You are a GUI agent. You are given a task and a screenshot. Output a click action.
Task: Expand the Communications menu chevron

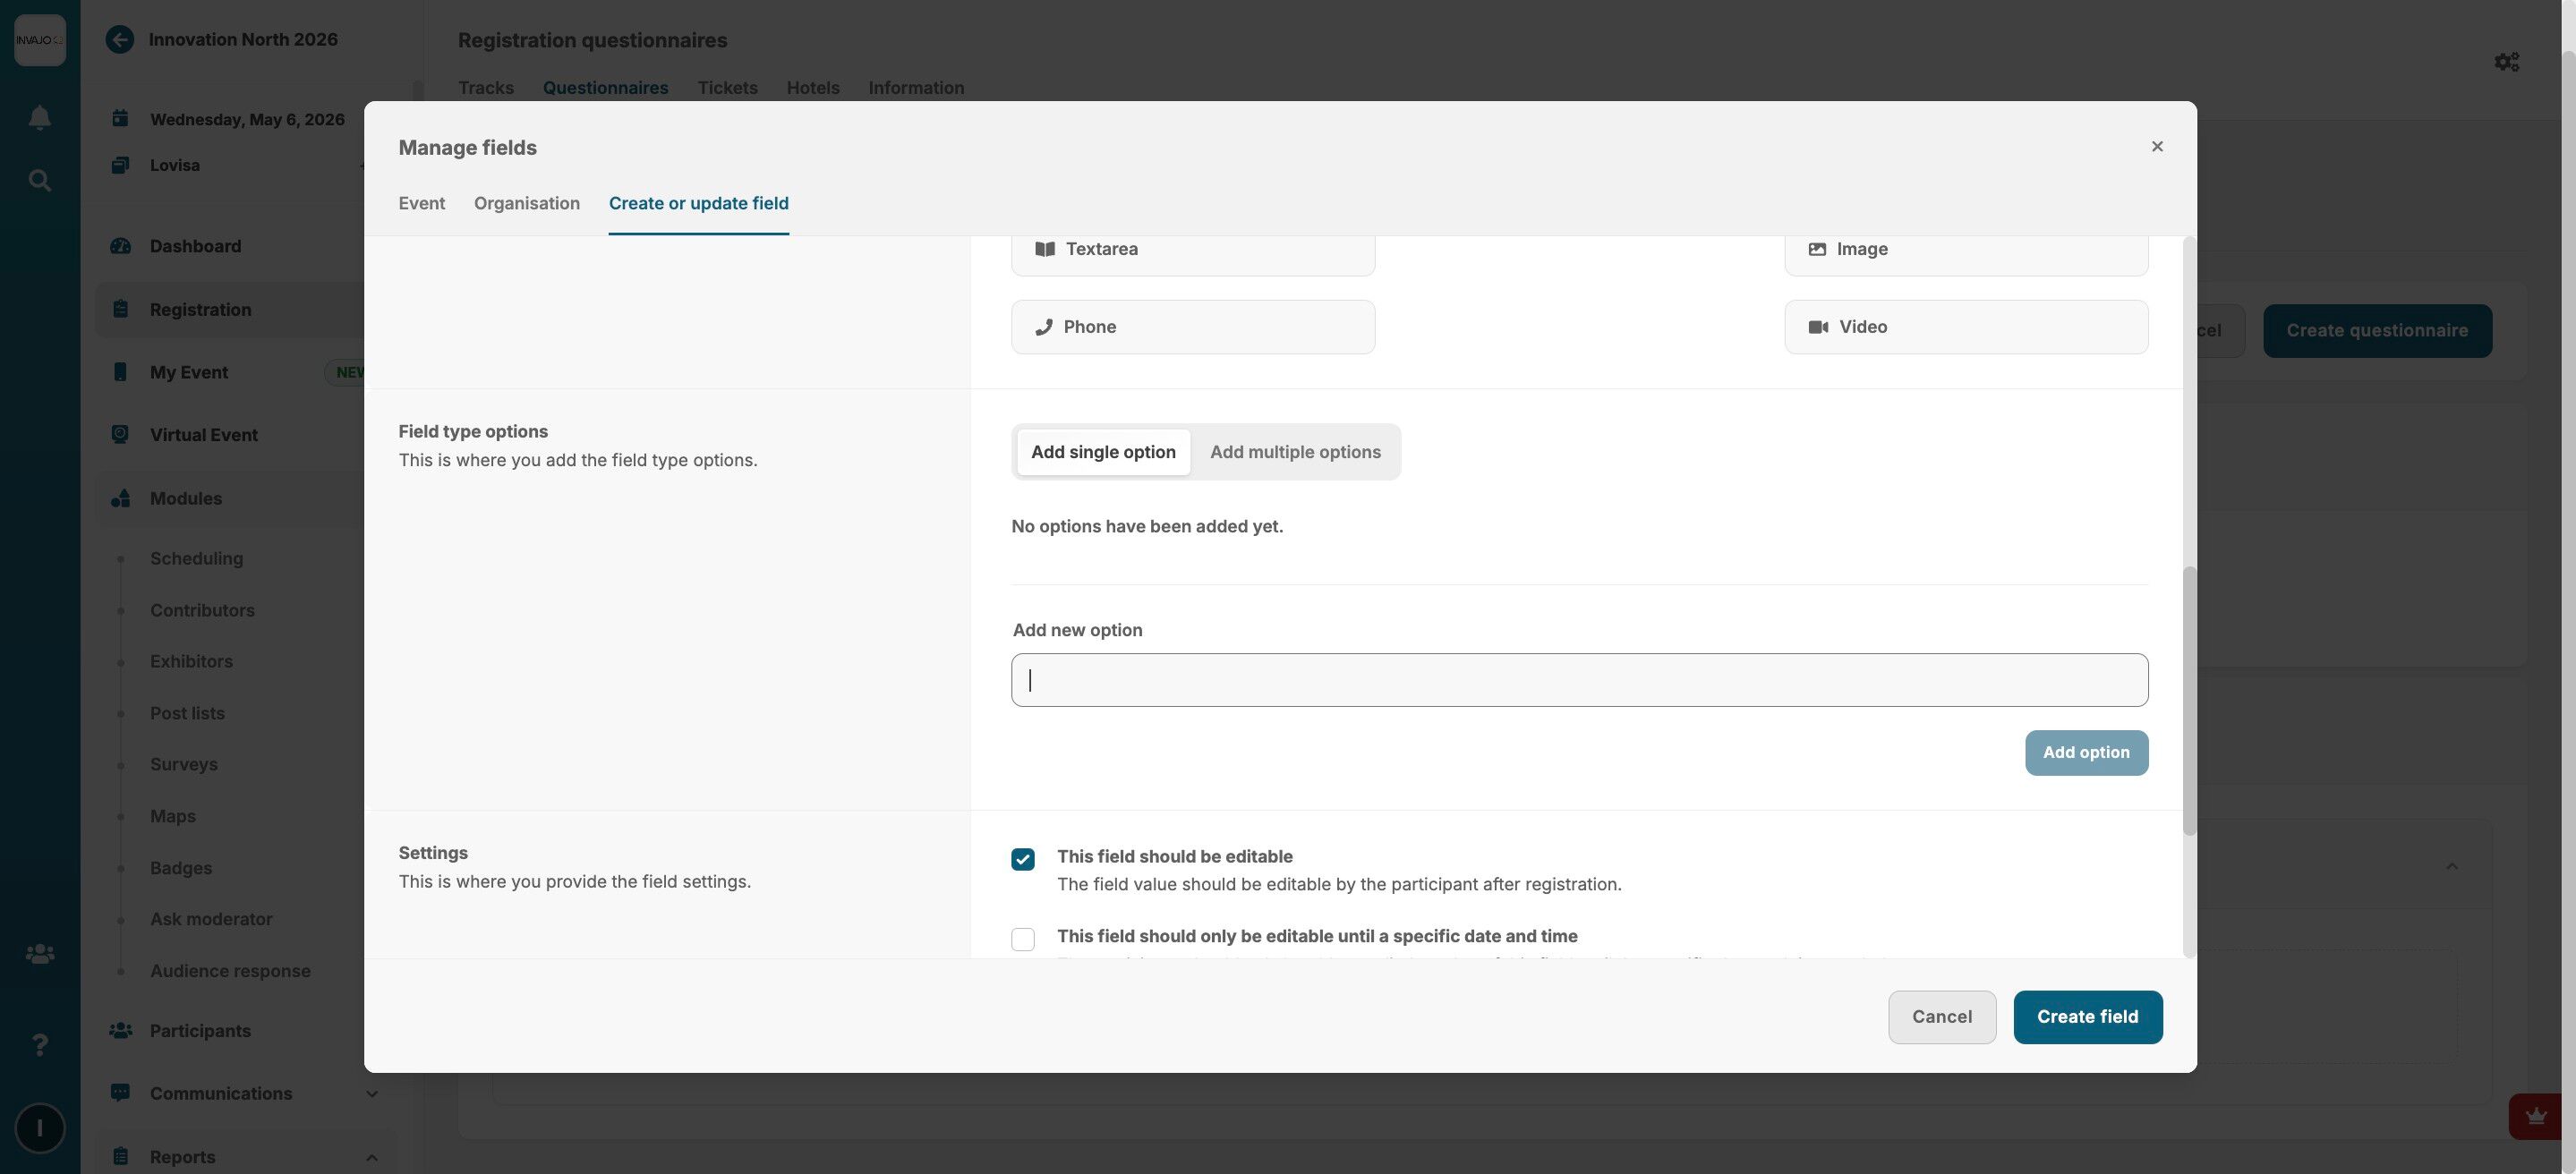pyautogui.click(x=371, y=1094)
